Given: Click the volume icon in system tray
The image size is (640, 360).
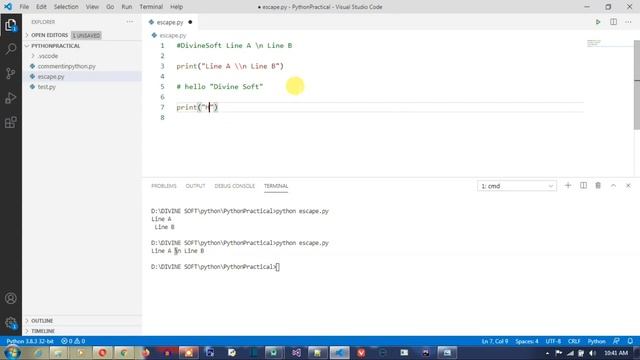Looking at the screenshot, I should (592, 353).
